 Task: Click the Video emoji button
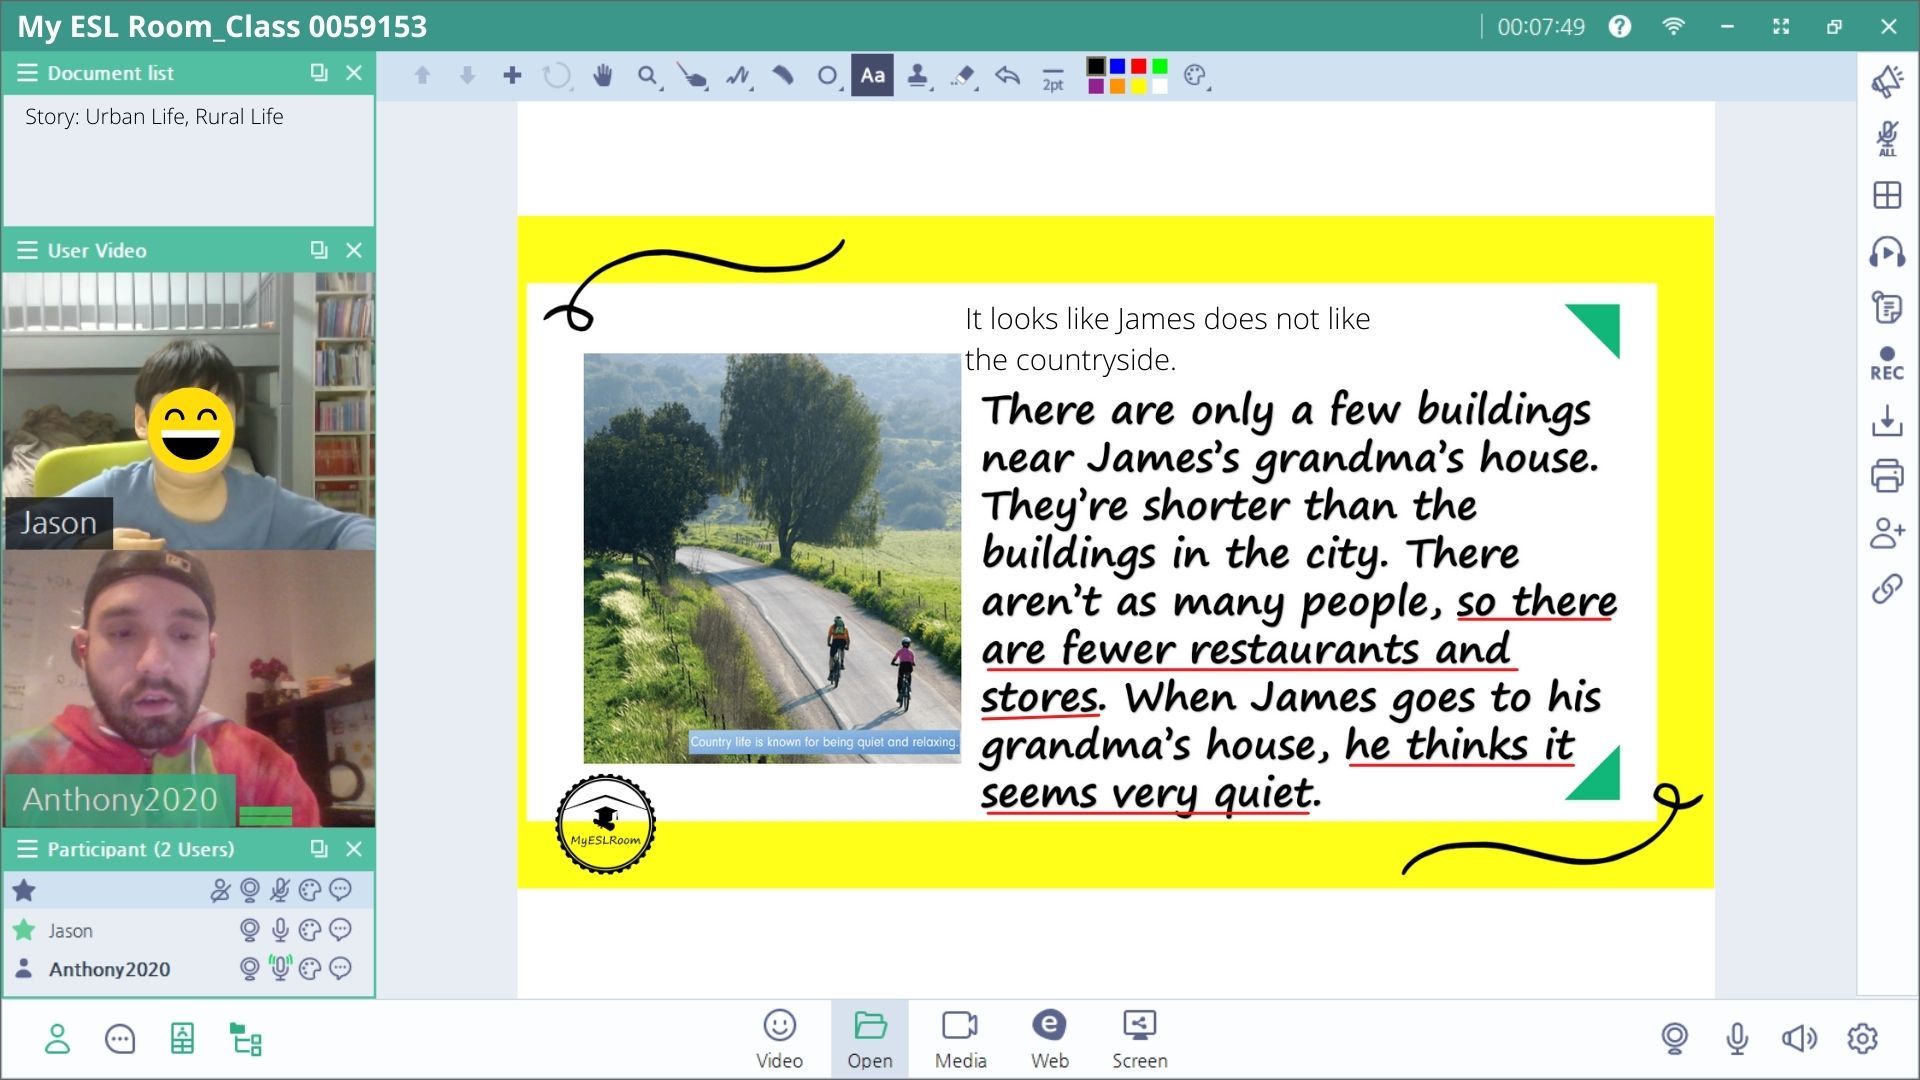pos(779,1039)
